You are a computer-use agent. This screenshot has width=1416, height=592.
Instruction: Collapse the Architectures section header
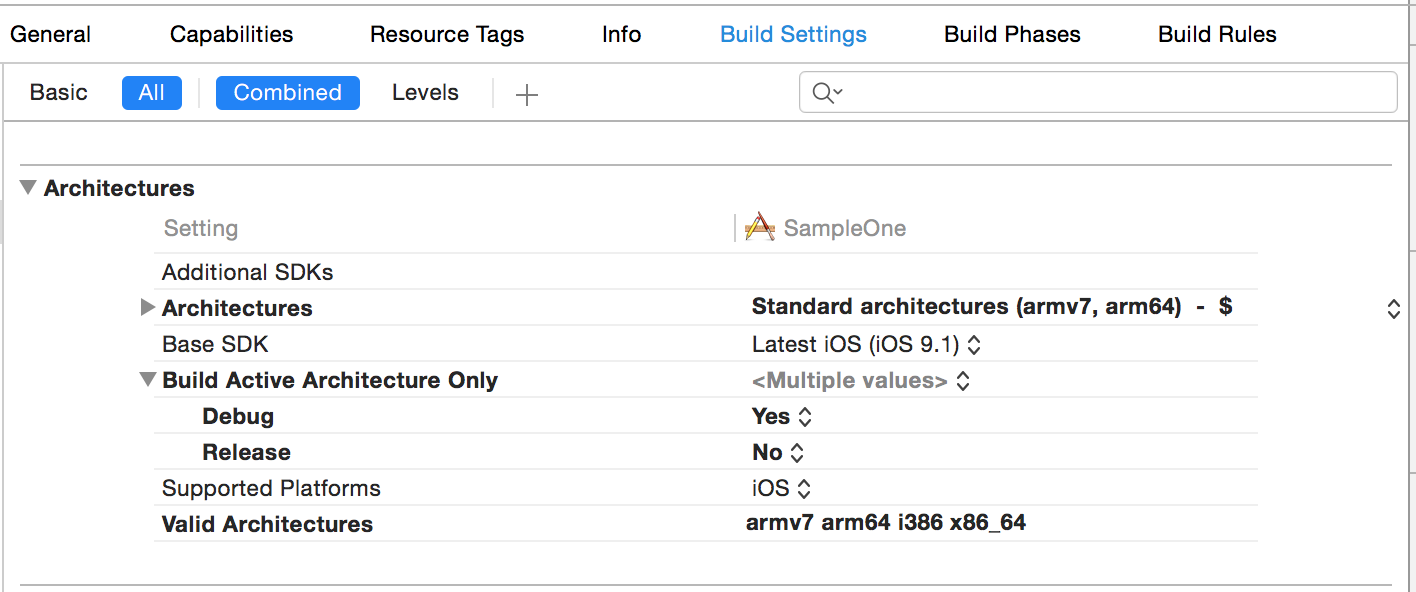28,187
